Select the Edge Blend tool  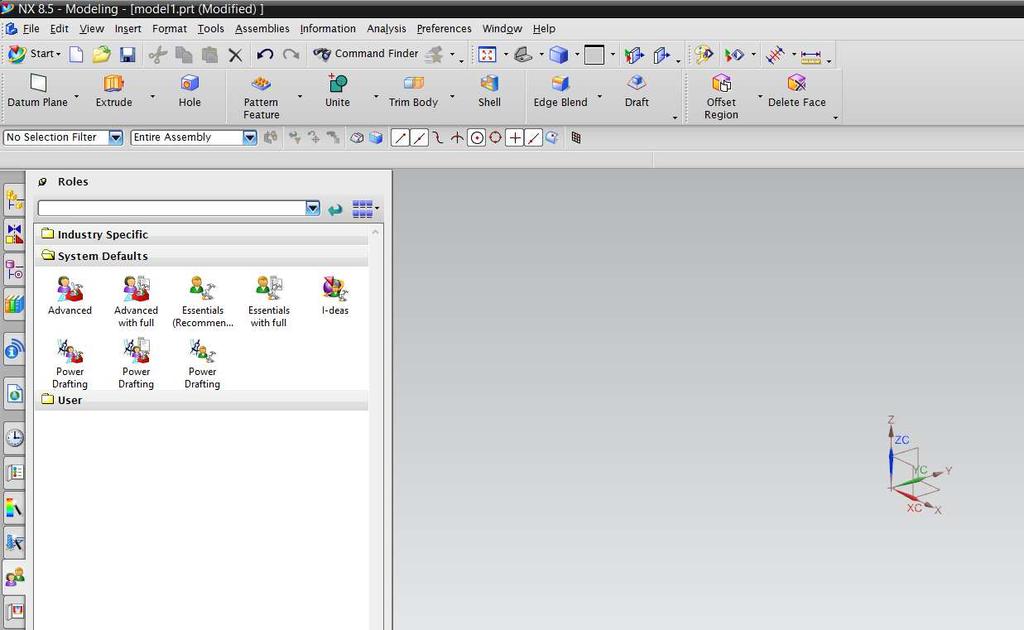[560, 90]
